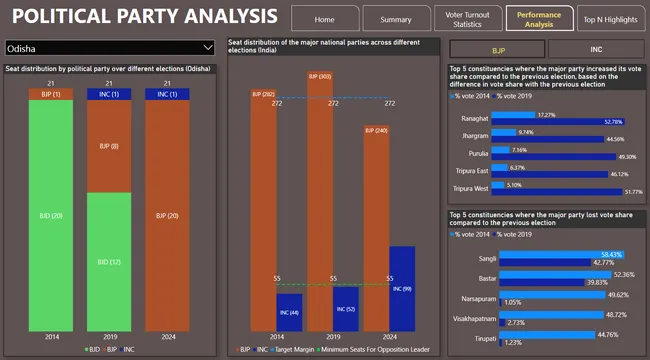Click the 2019 axis label in India chart
The width and height of the screenshot is (650, 360).
pos(333,337)
